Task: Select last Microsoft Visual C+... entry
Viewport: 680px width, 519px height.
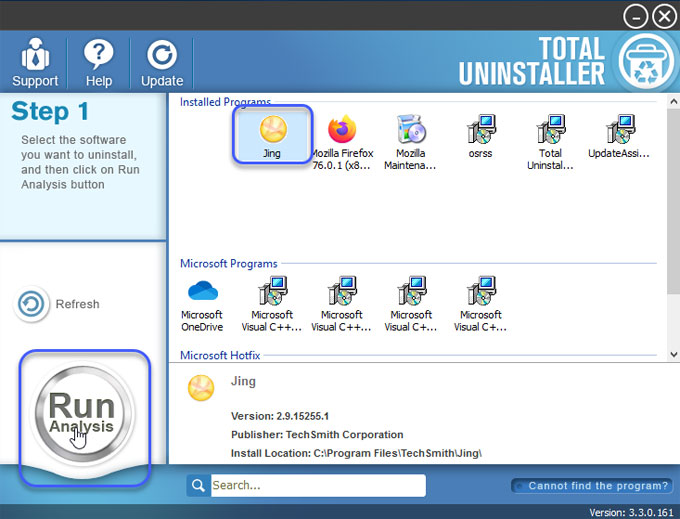Action: click(x=481, y=304)
